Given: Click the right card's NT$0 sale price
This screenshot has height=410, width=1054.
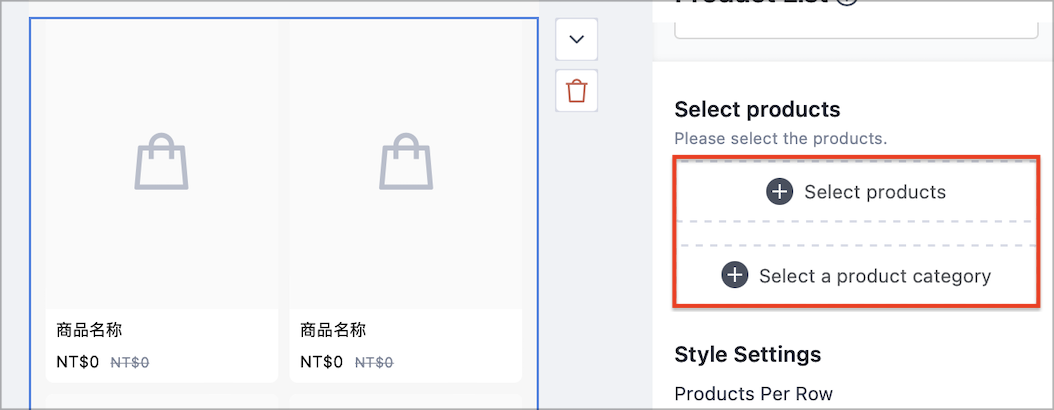Looking at the screenshot, I should coord(322,363).
